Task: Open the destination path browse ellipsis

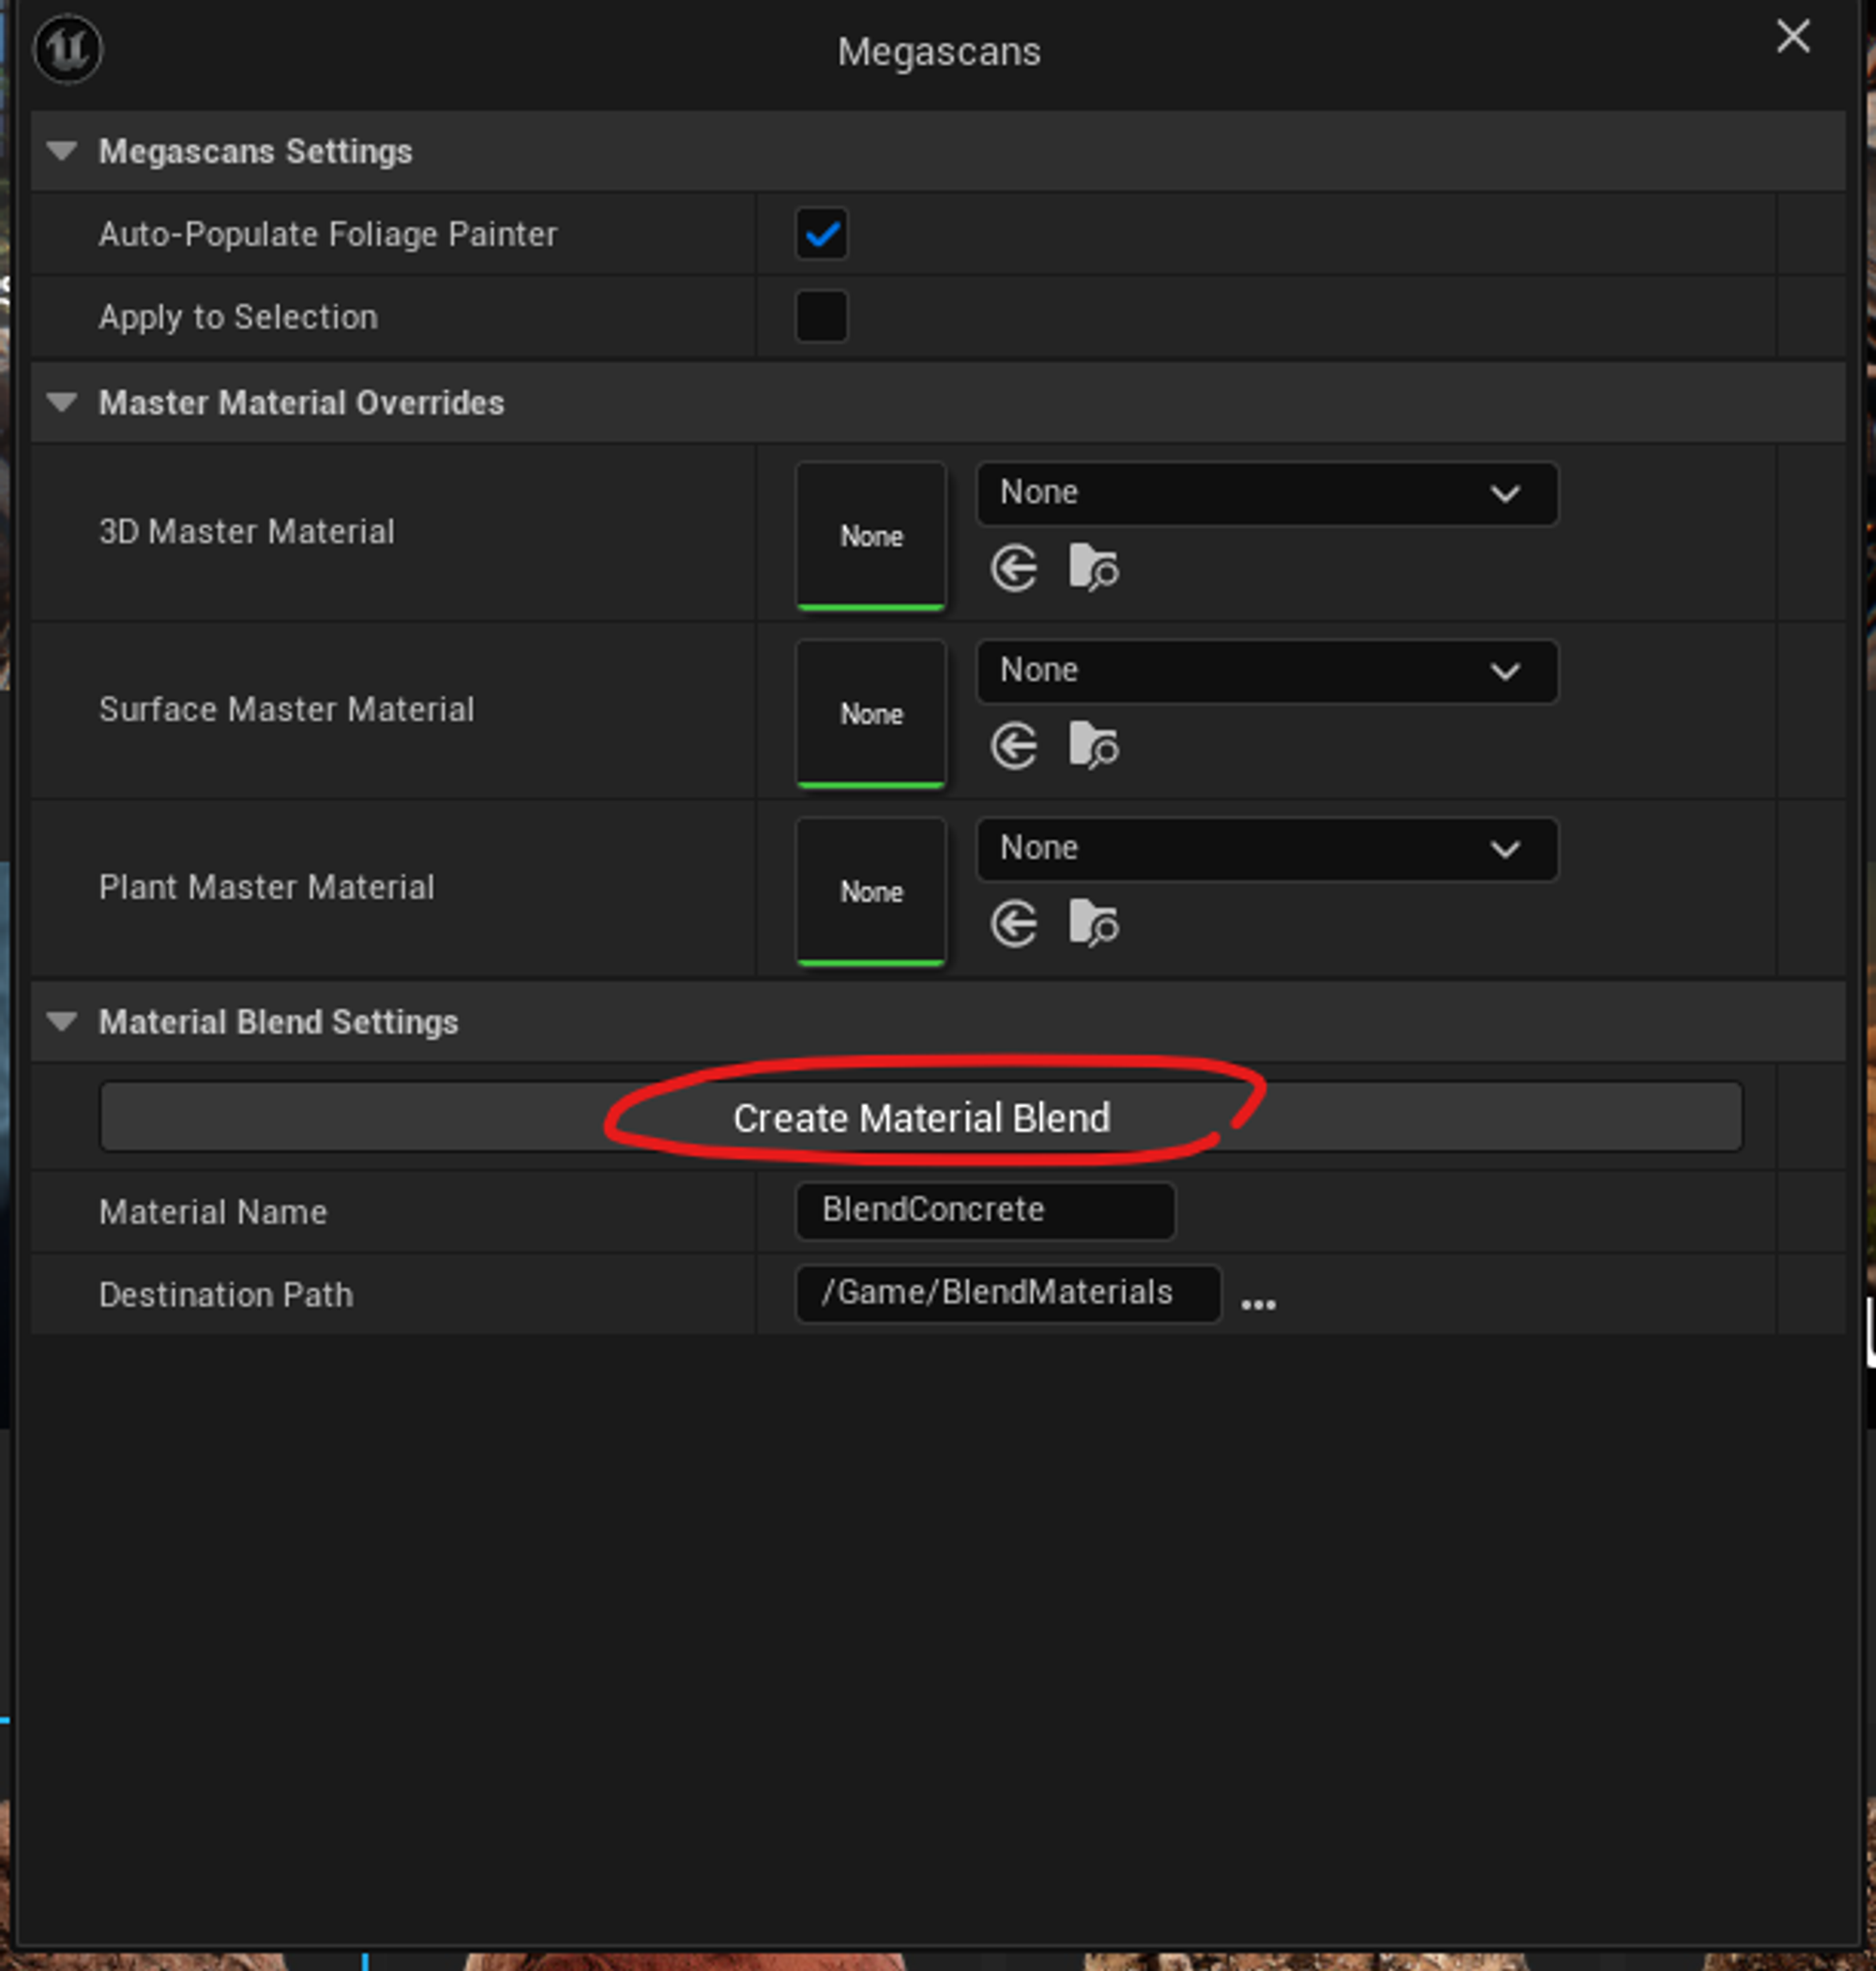Action: coord(1257,1303)
